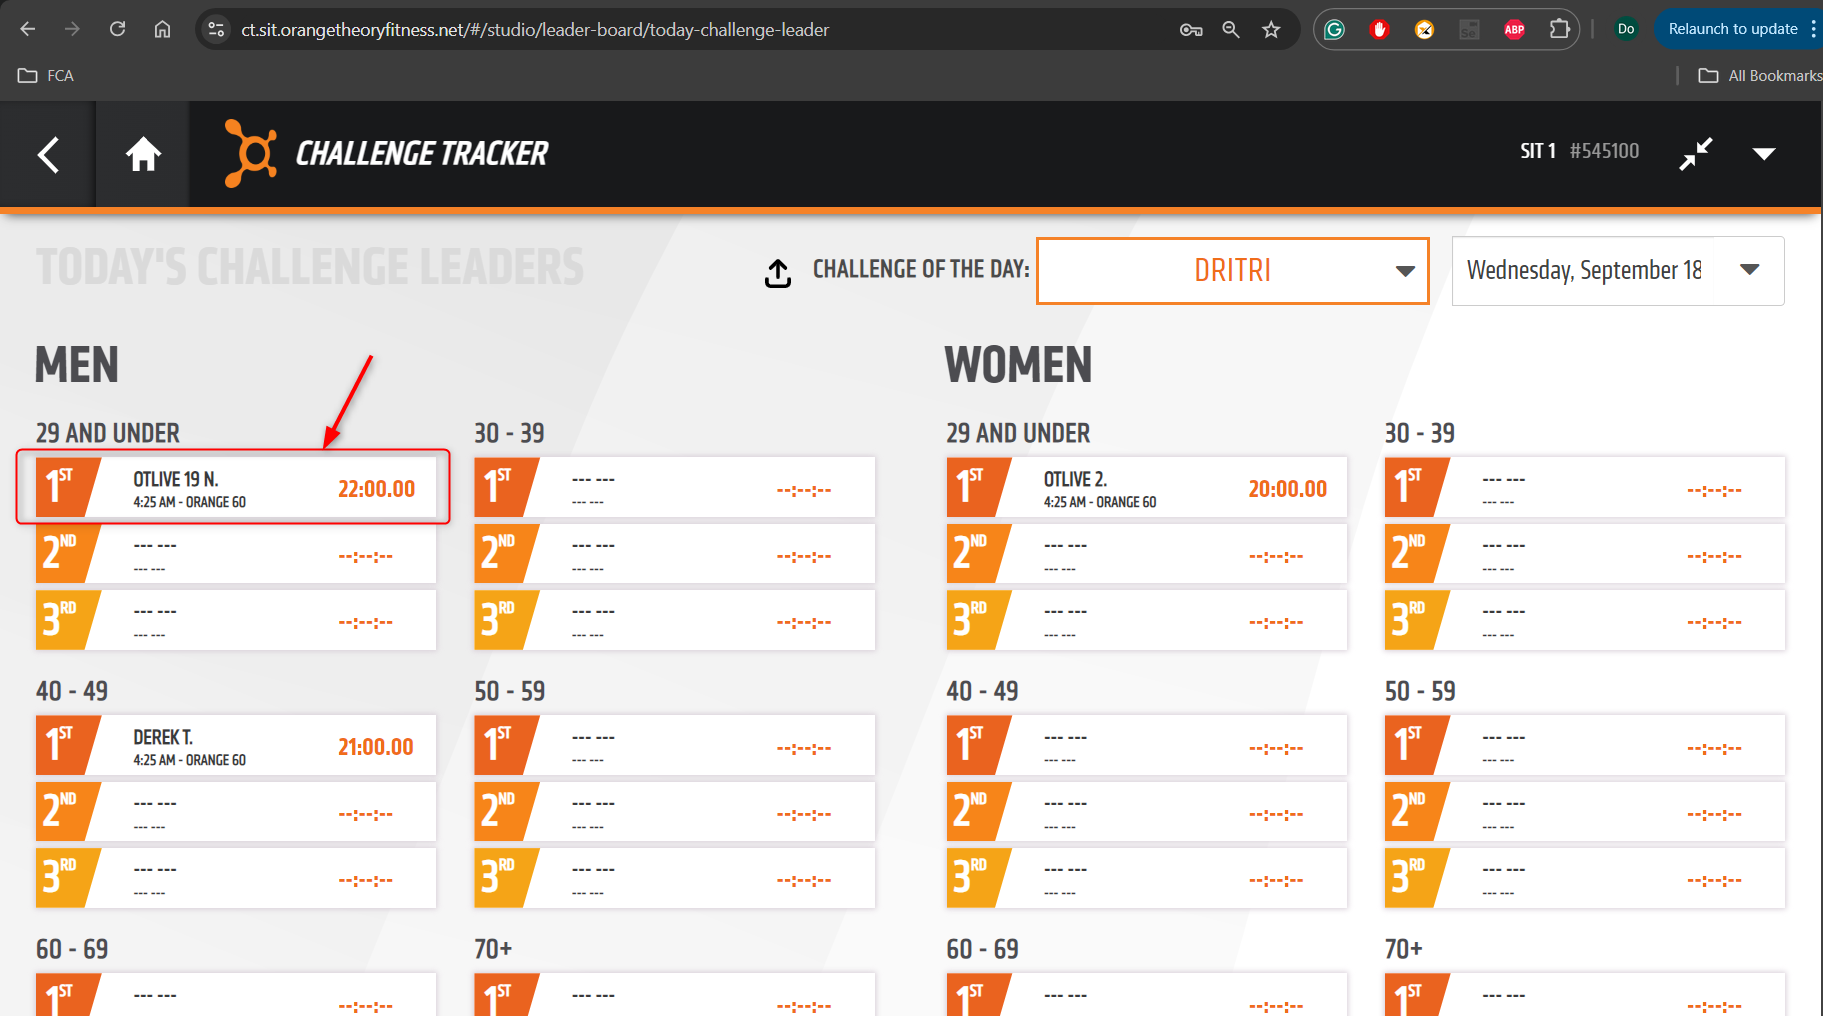This screenshot has height=1016, width=1823.
Task: View site information icon in address bar
Action: [x=216, y=30]
